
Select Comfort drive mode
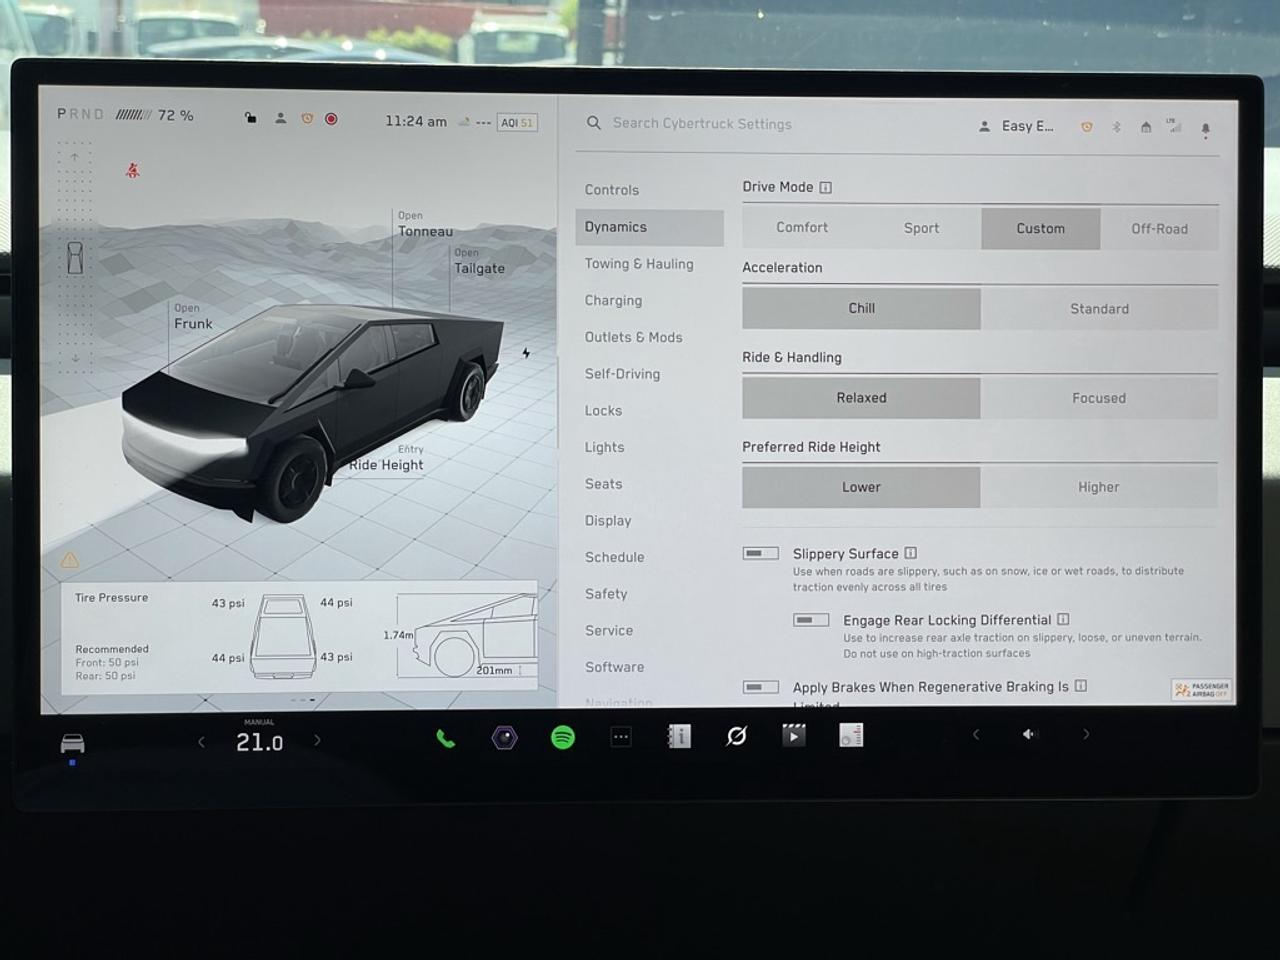coord(802,228)
